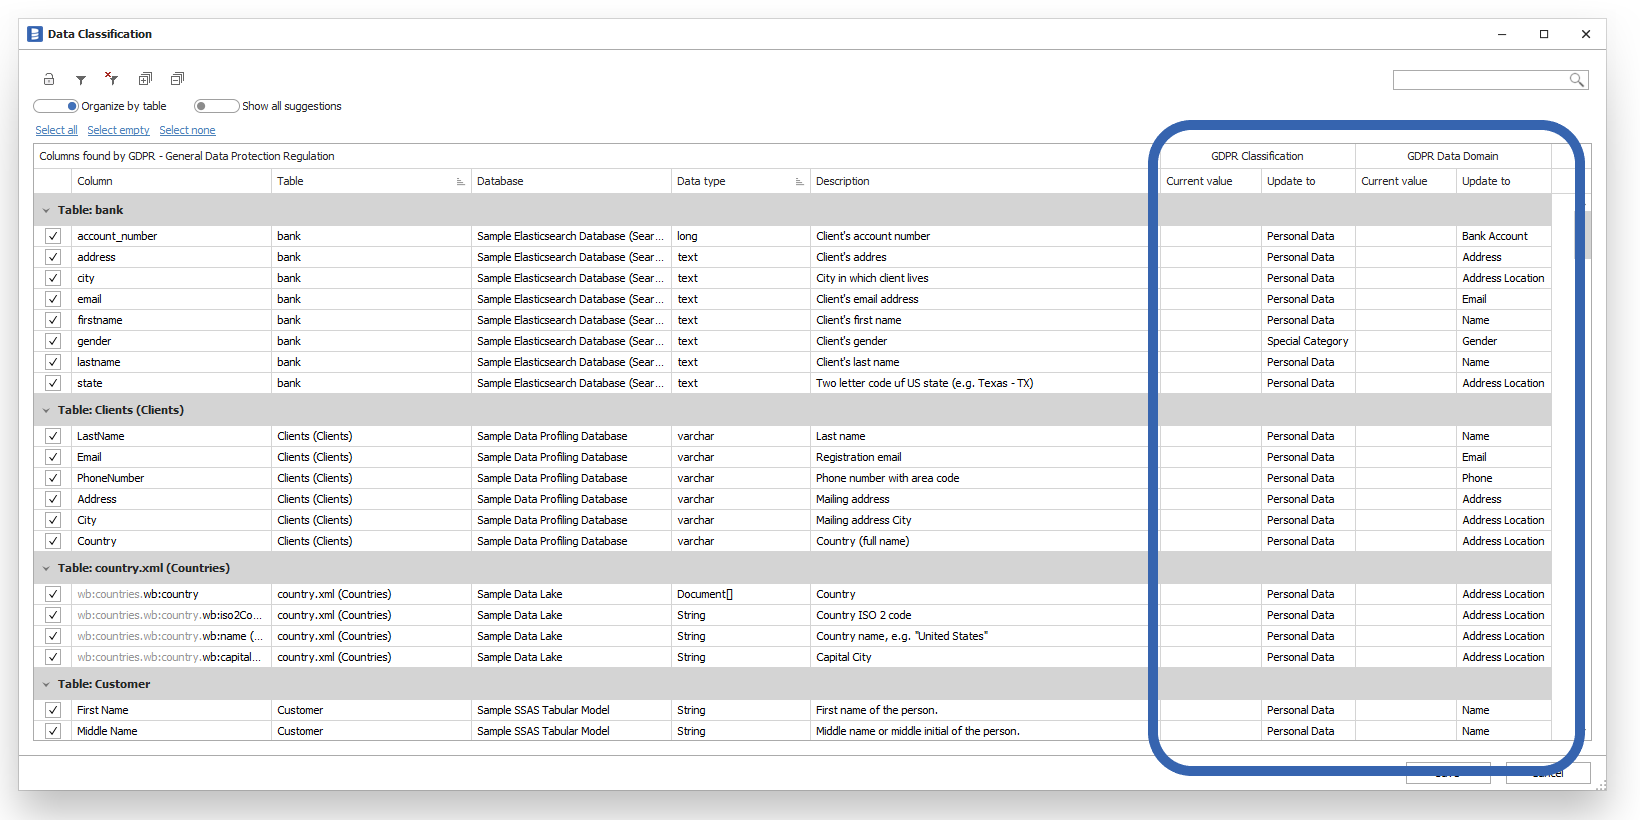This screenshot has height=820, width=1640.
Task: Click the collapse all groups icon
Action: pos(177,79)
